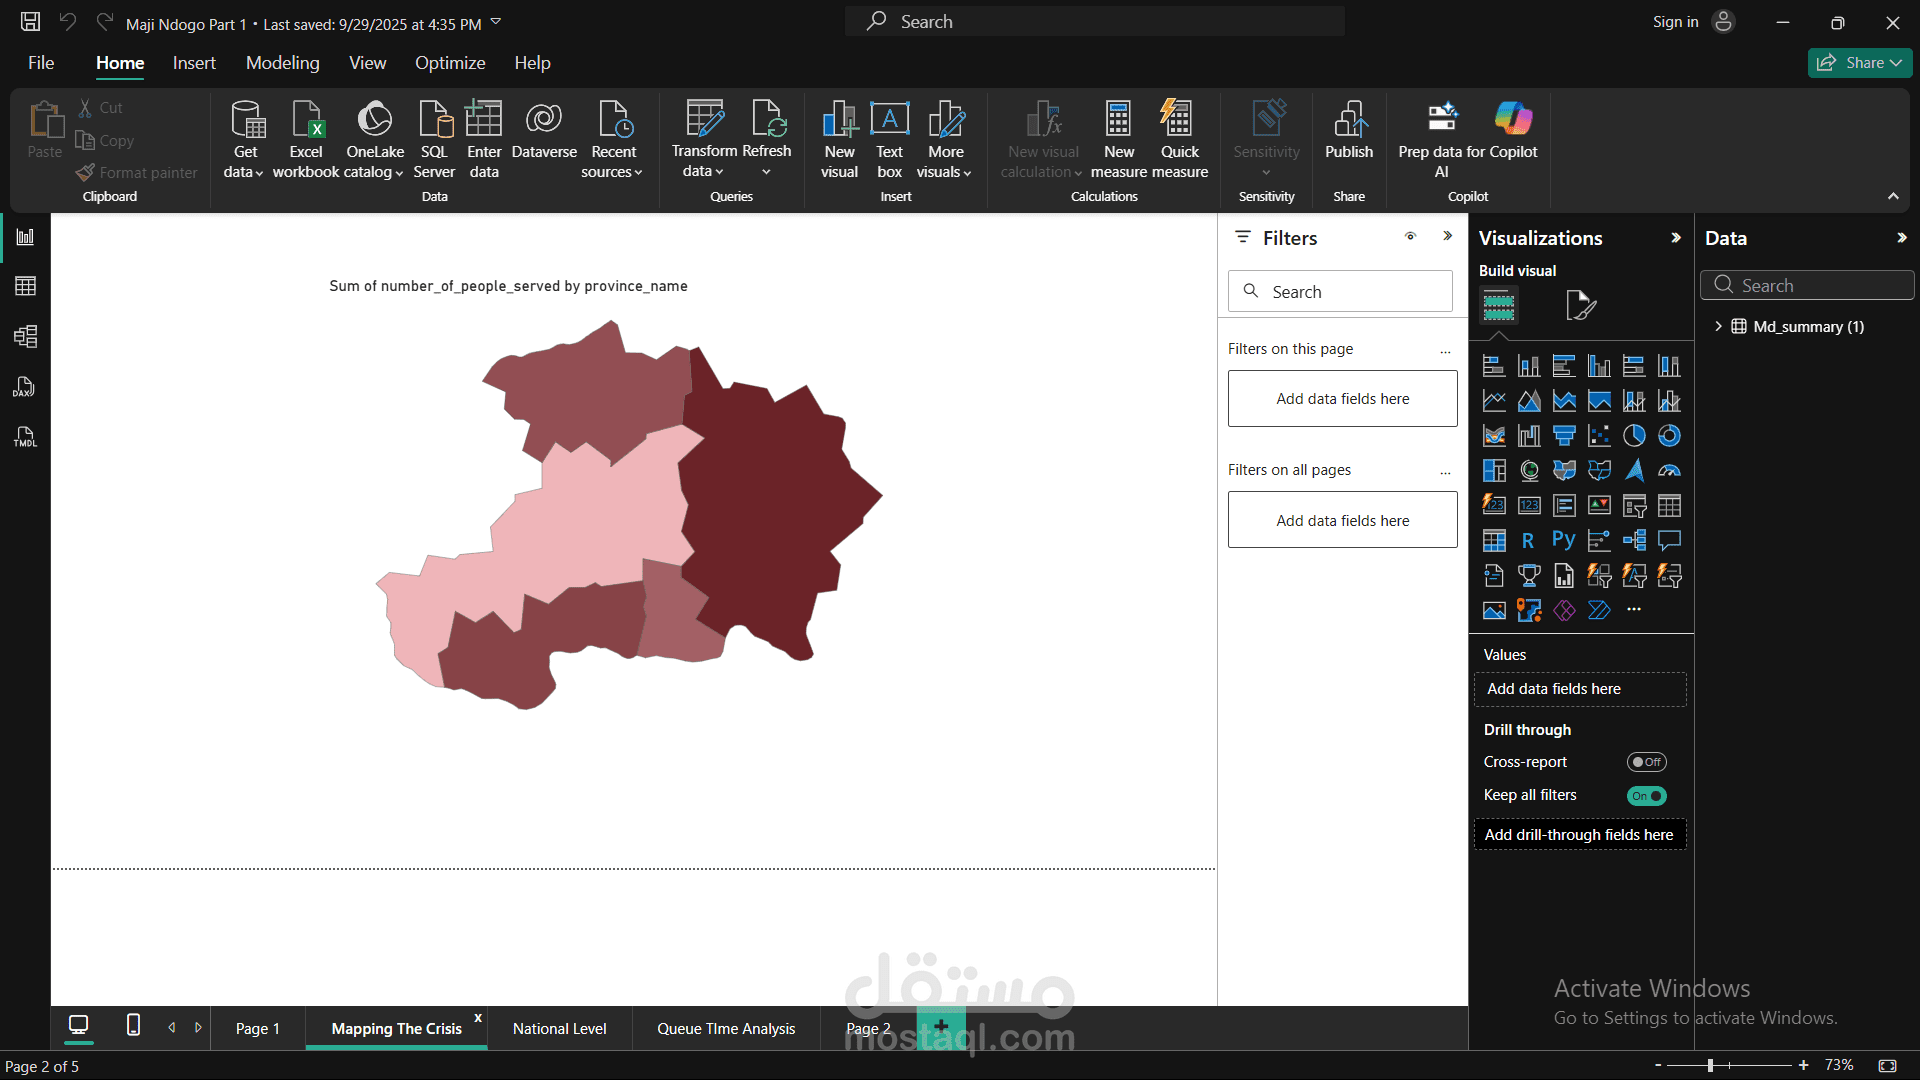Switch to the Table view icon
The image size is (1920, 1080).
tap(25, 286)
